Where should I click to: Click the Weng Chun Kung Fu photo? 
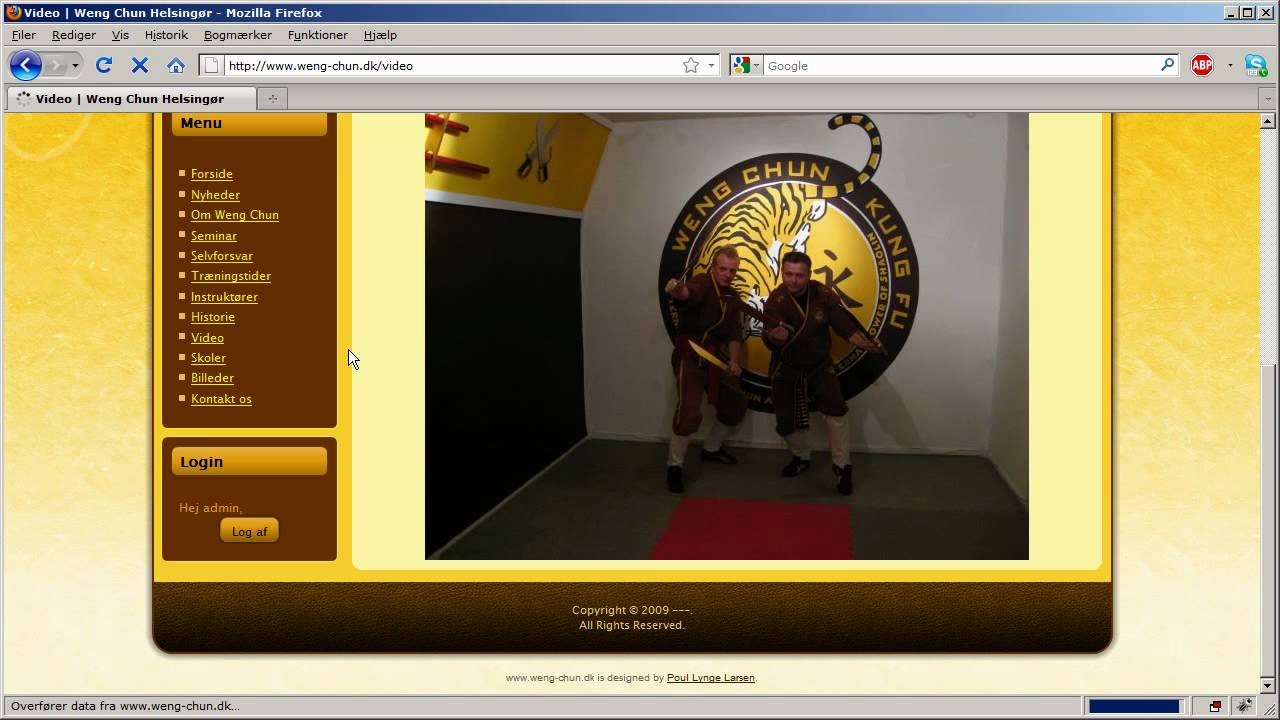(x=727, y=336)
